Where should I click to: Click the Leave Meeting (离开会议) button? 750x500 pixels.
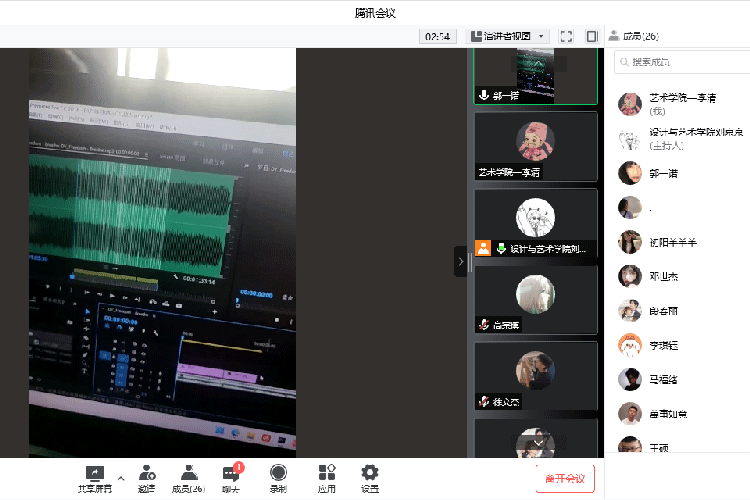[565, 478]
